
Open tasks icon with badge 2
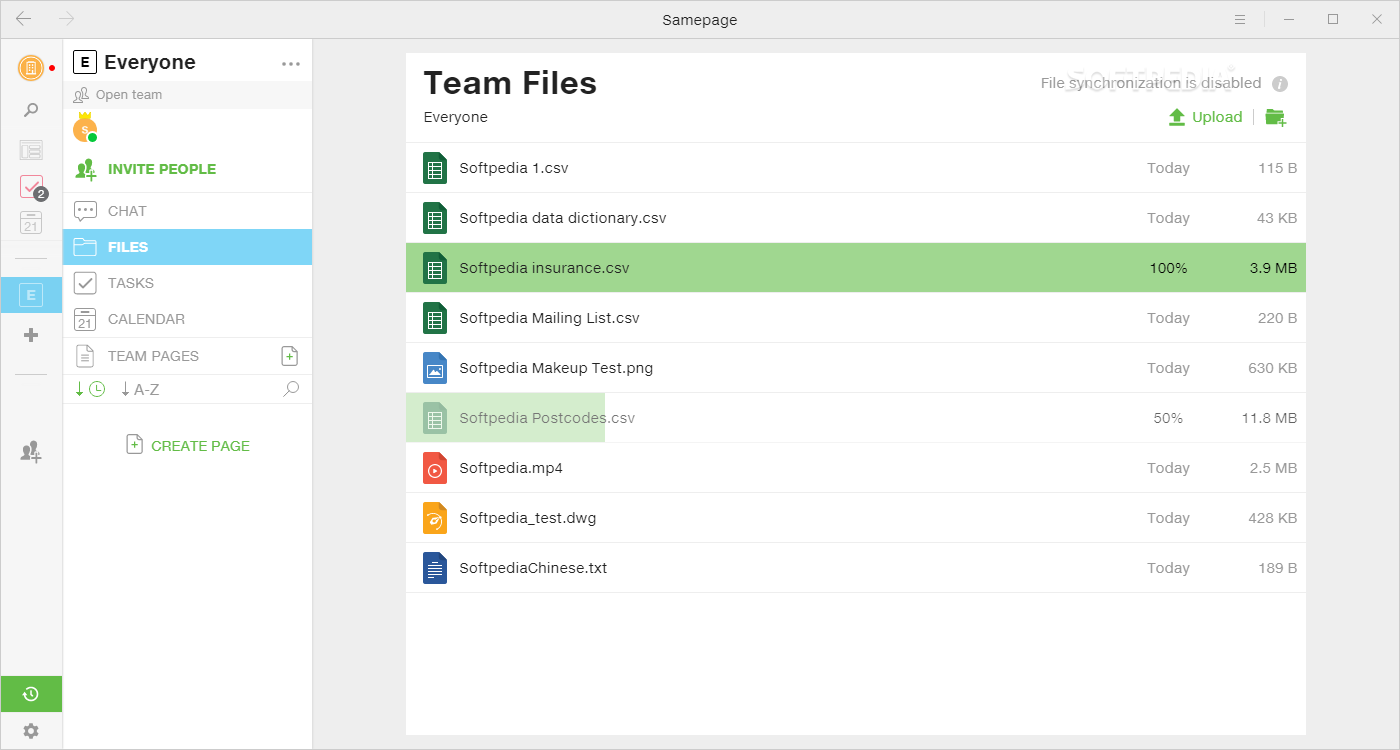point(32,187)
